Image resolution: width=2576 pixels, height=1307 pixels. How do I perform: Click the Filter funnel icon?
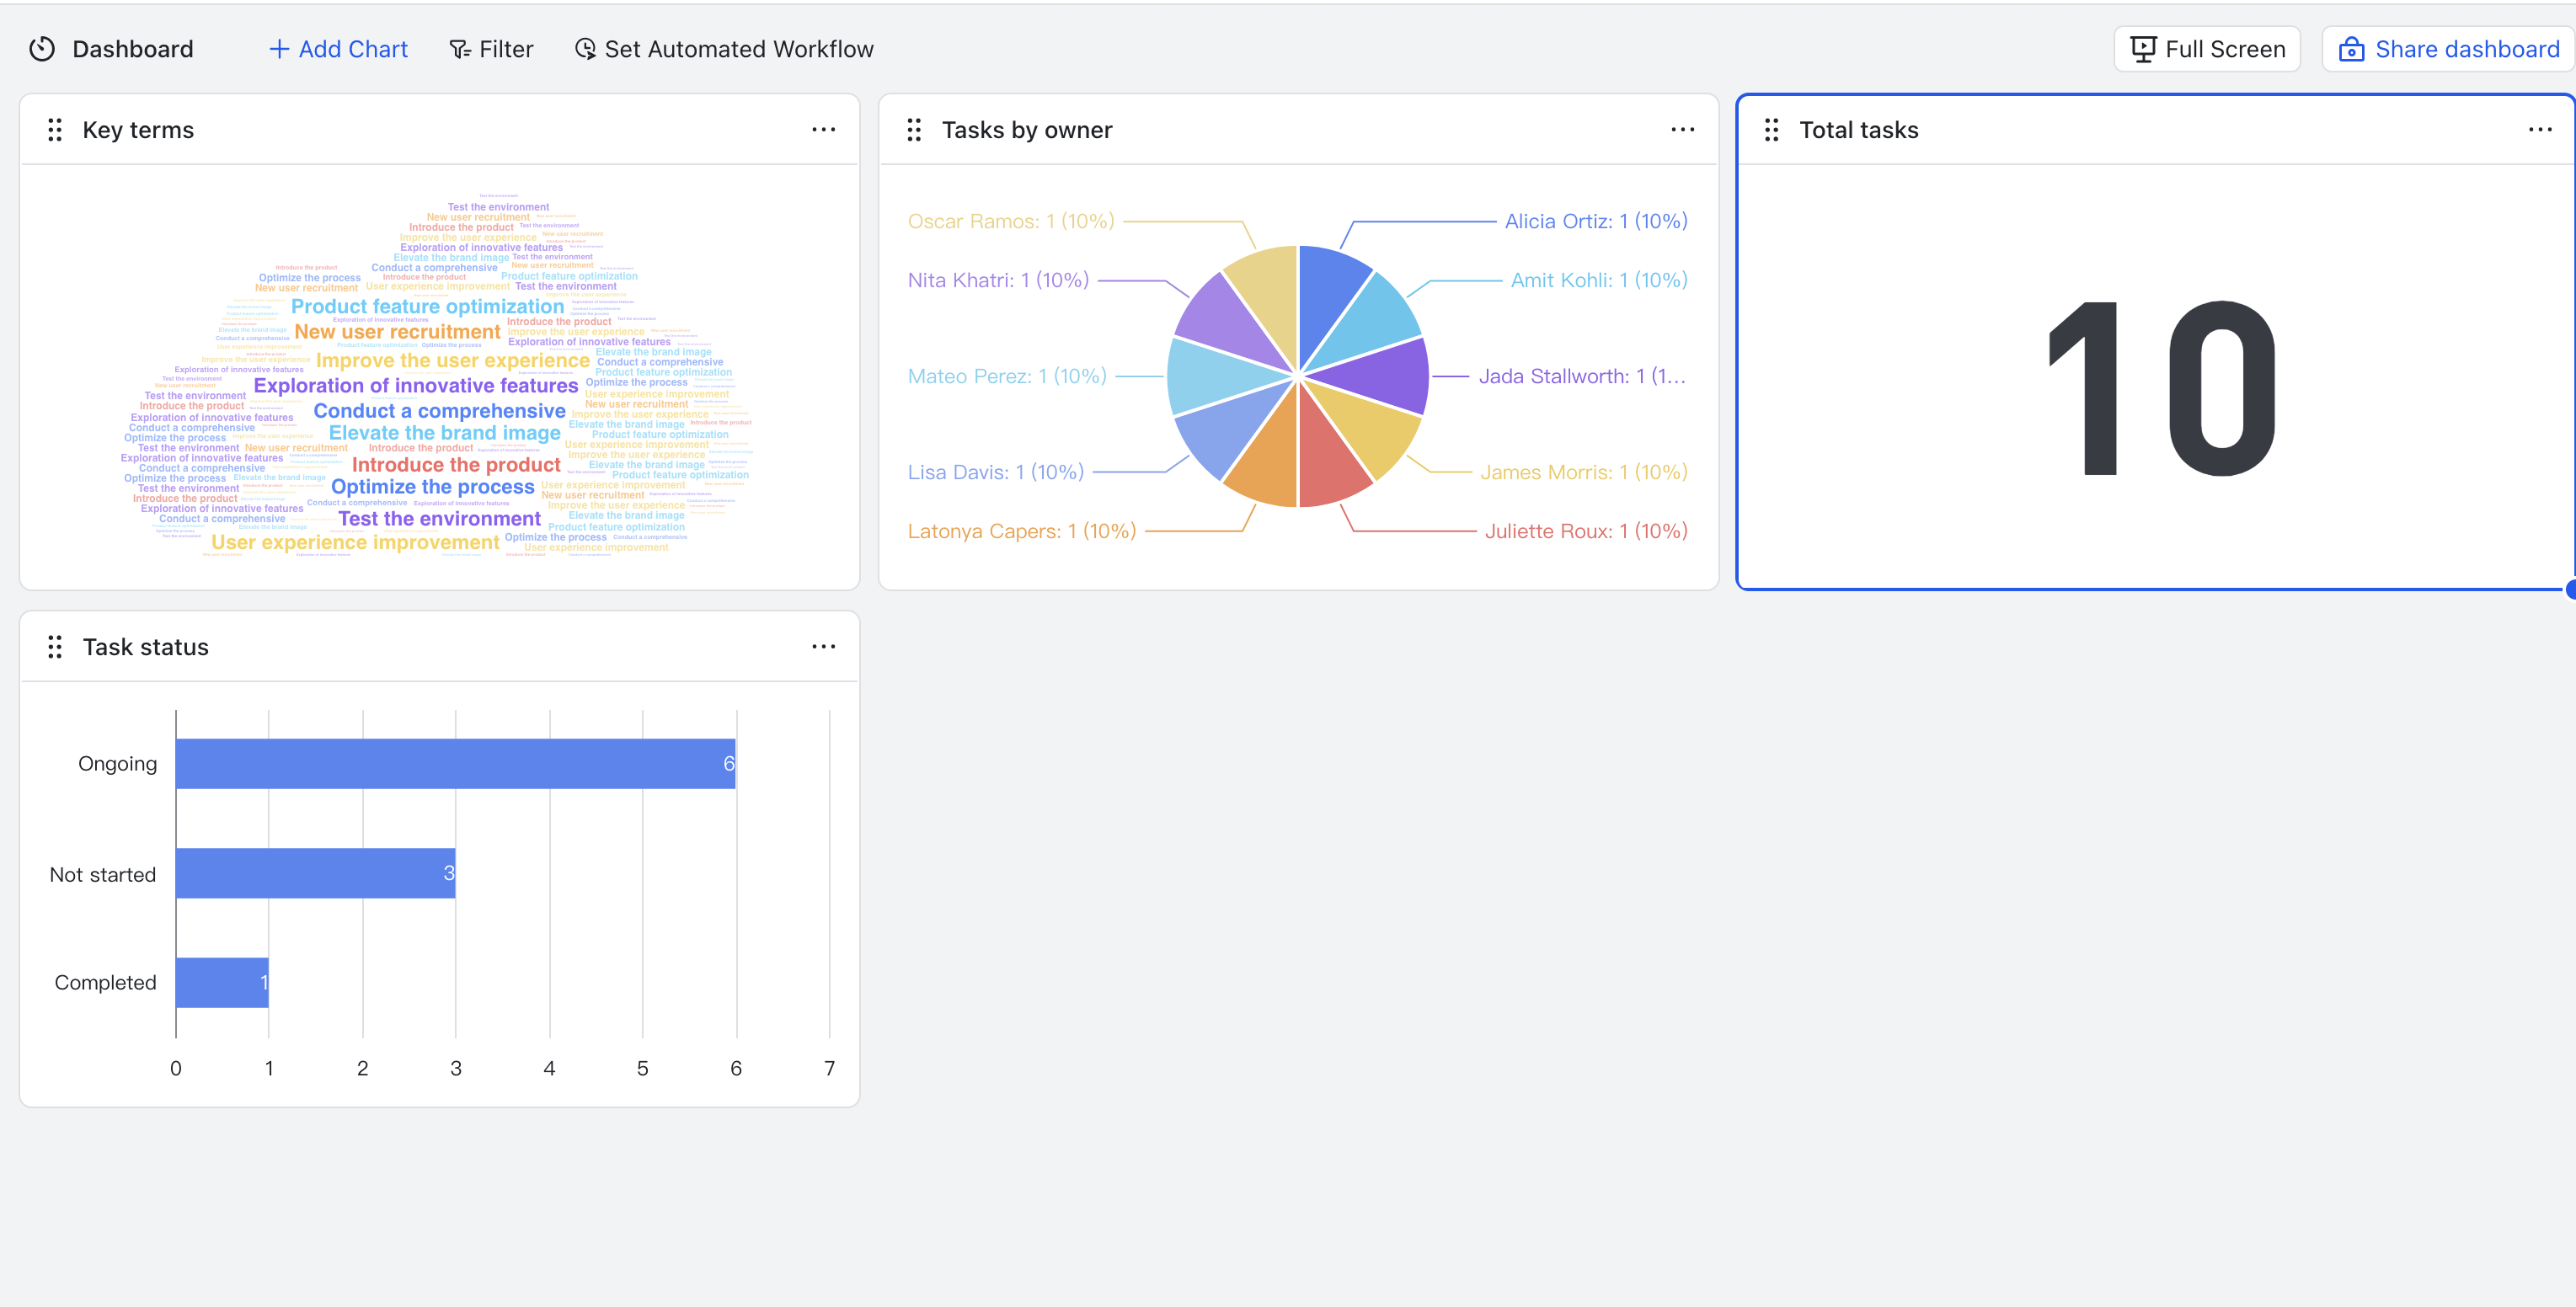[459, 49]
